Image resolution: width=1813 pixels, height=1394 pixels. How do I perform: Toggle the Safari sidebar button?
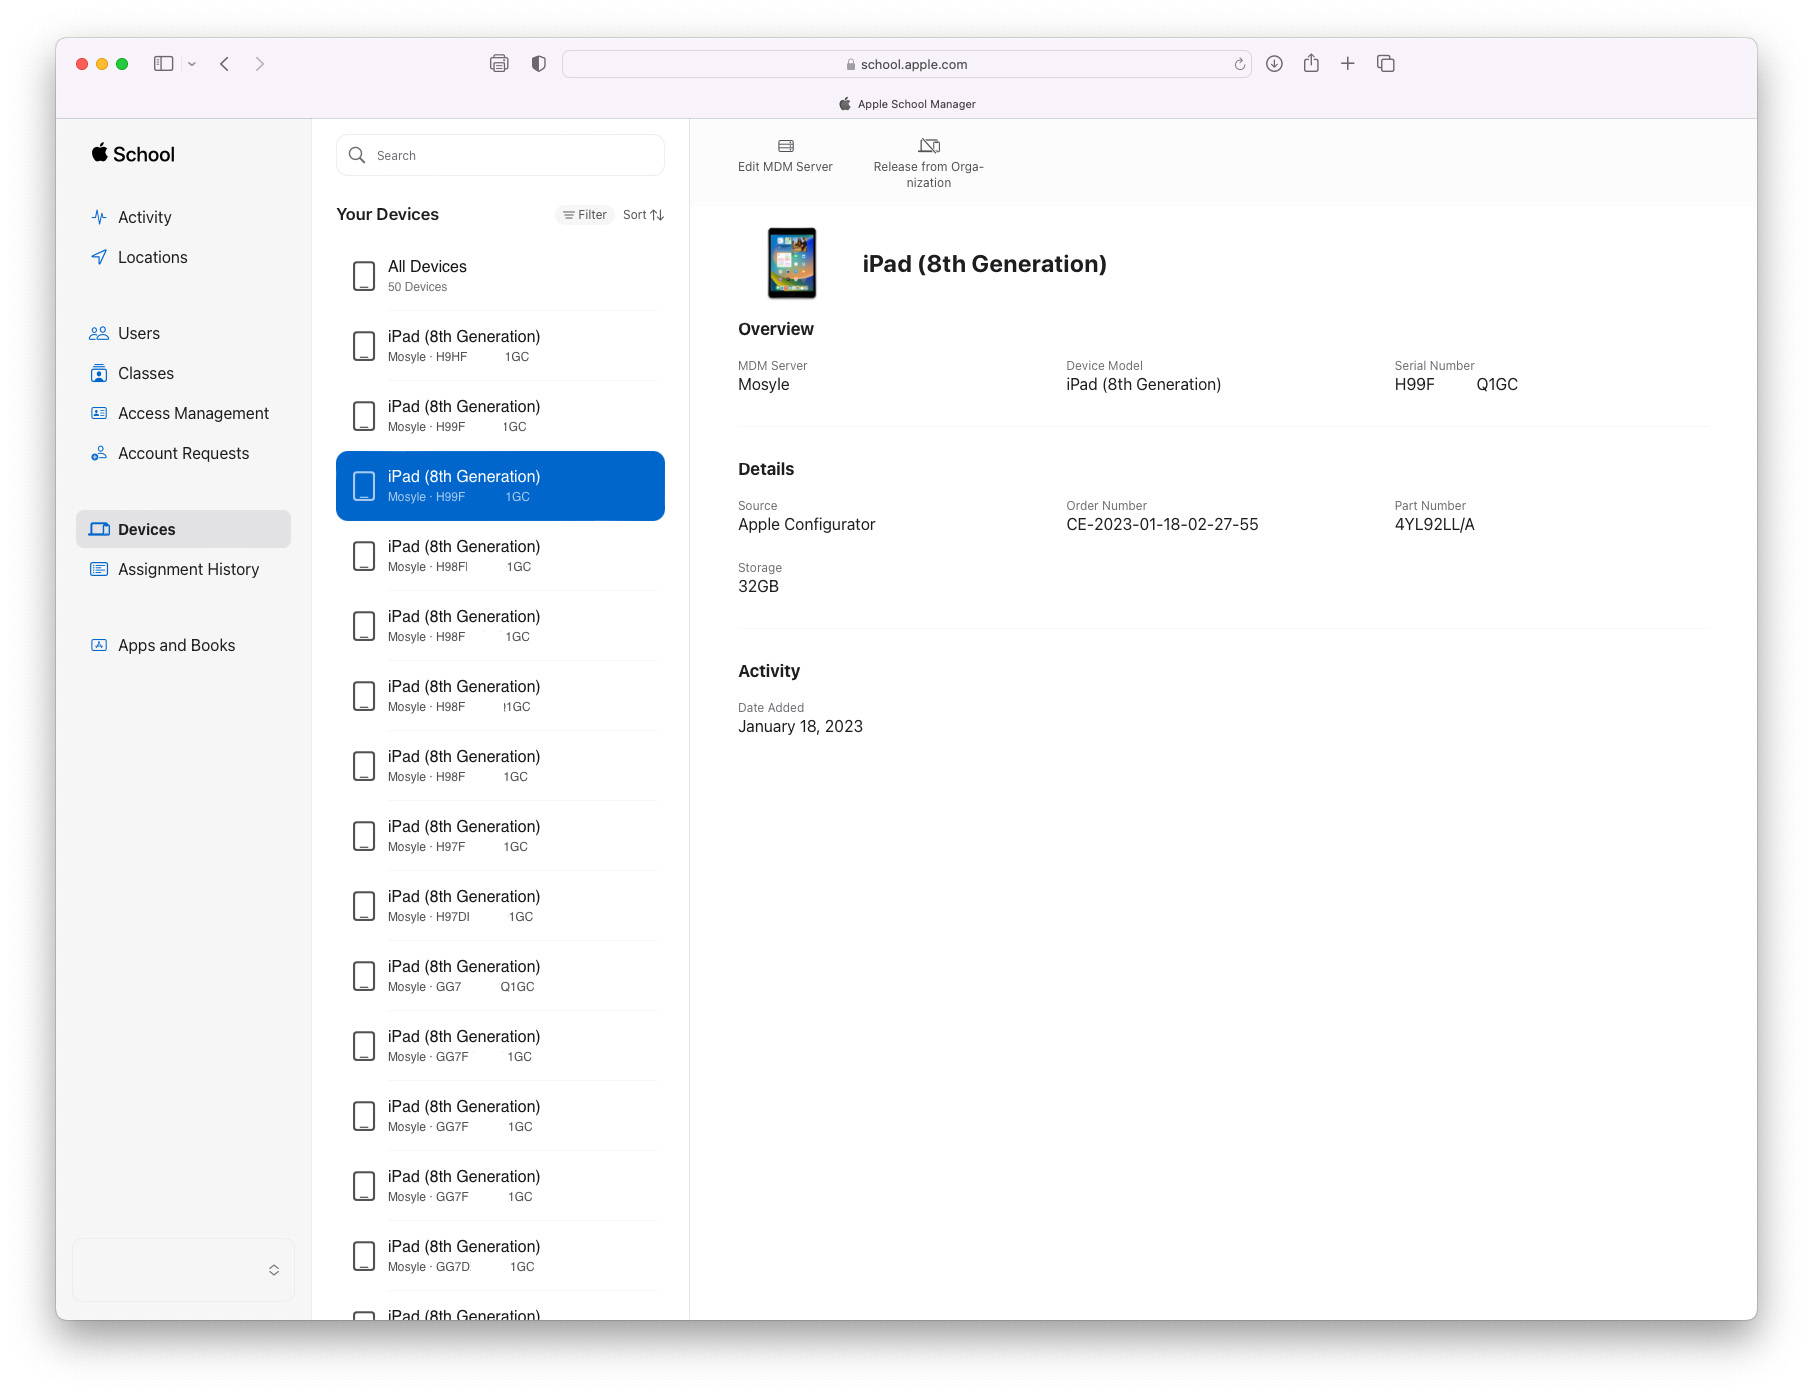[164, 64]
